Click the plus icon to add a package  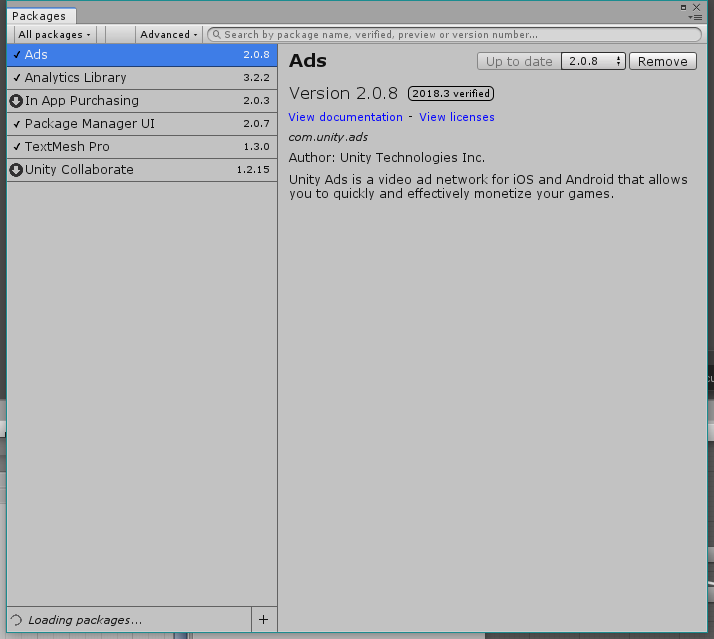264,619
